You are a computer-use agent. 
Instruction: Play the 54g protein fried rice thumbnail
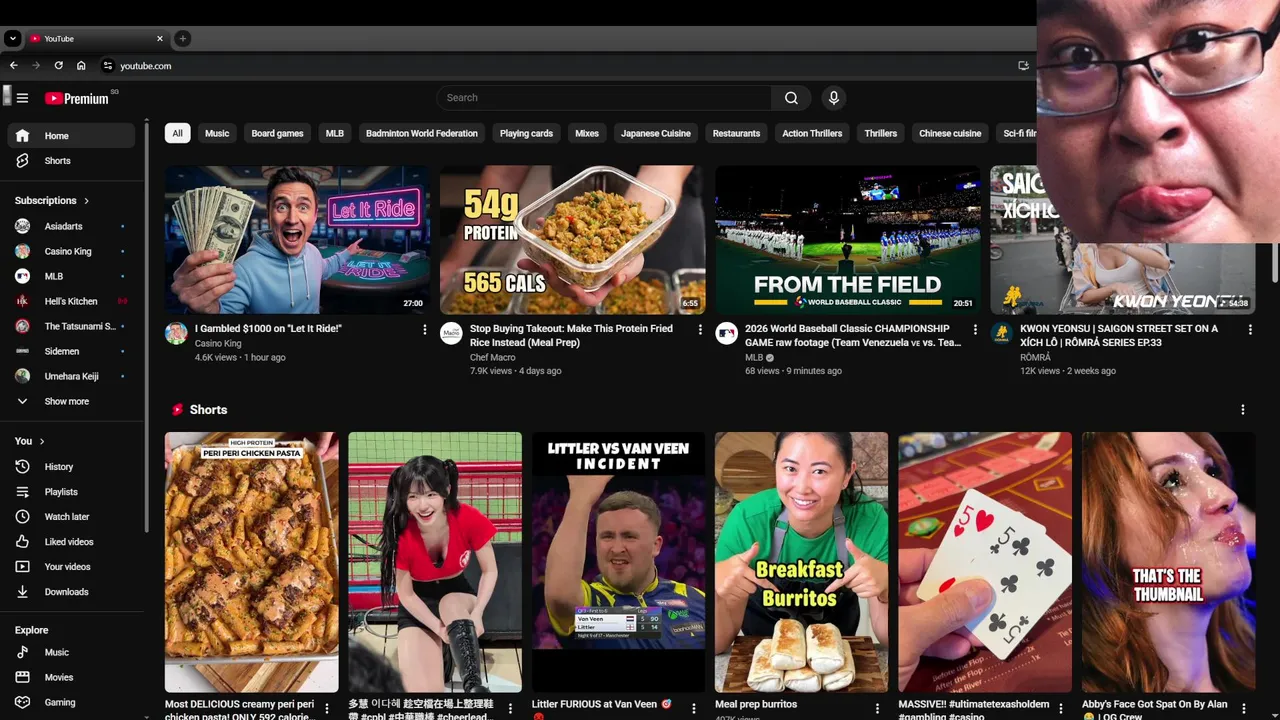pos(572,240)
